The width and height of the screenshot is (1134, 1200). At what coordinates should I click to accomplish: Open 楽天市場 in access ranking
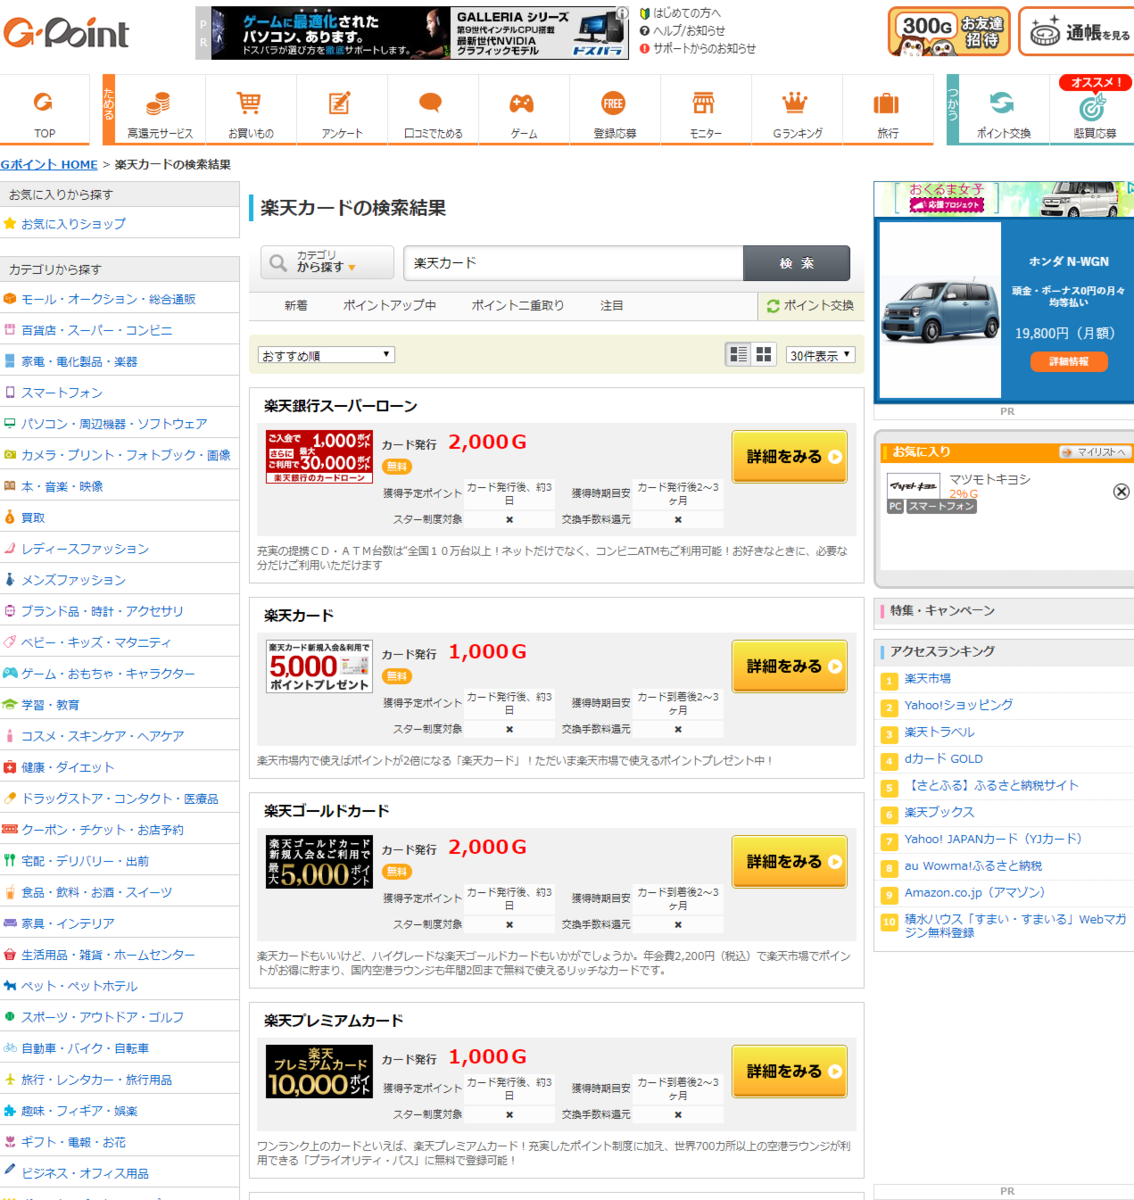click(928, 679)
